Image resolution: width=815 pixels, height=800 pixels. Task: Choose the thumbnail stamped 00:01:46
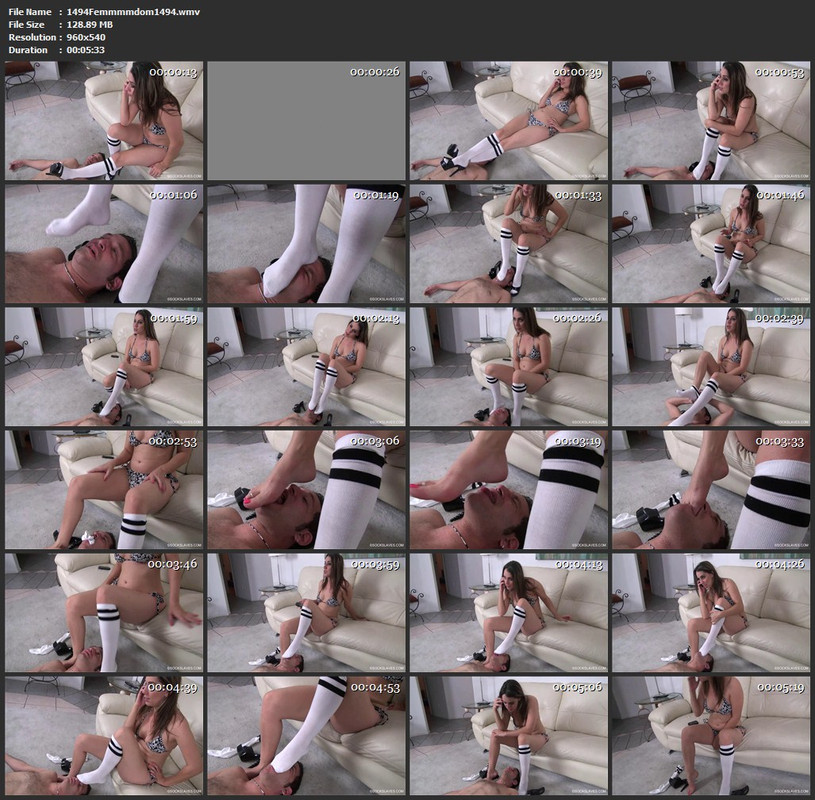711,243
